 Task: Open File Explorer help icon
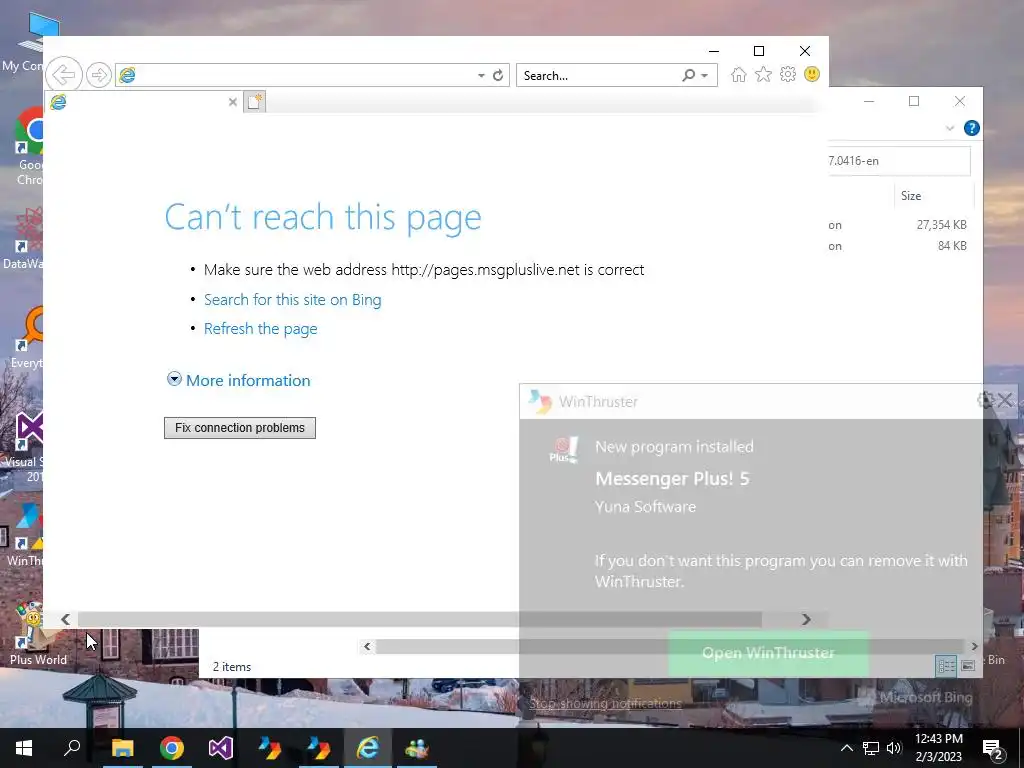tap(972, 128)
